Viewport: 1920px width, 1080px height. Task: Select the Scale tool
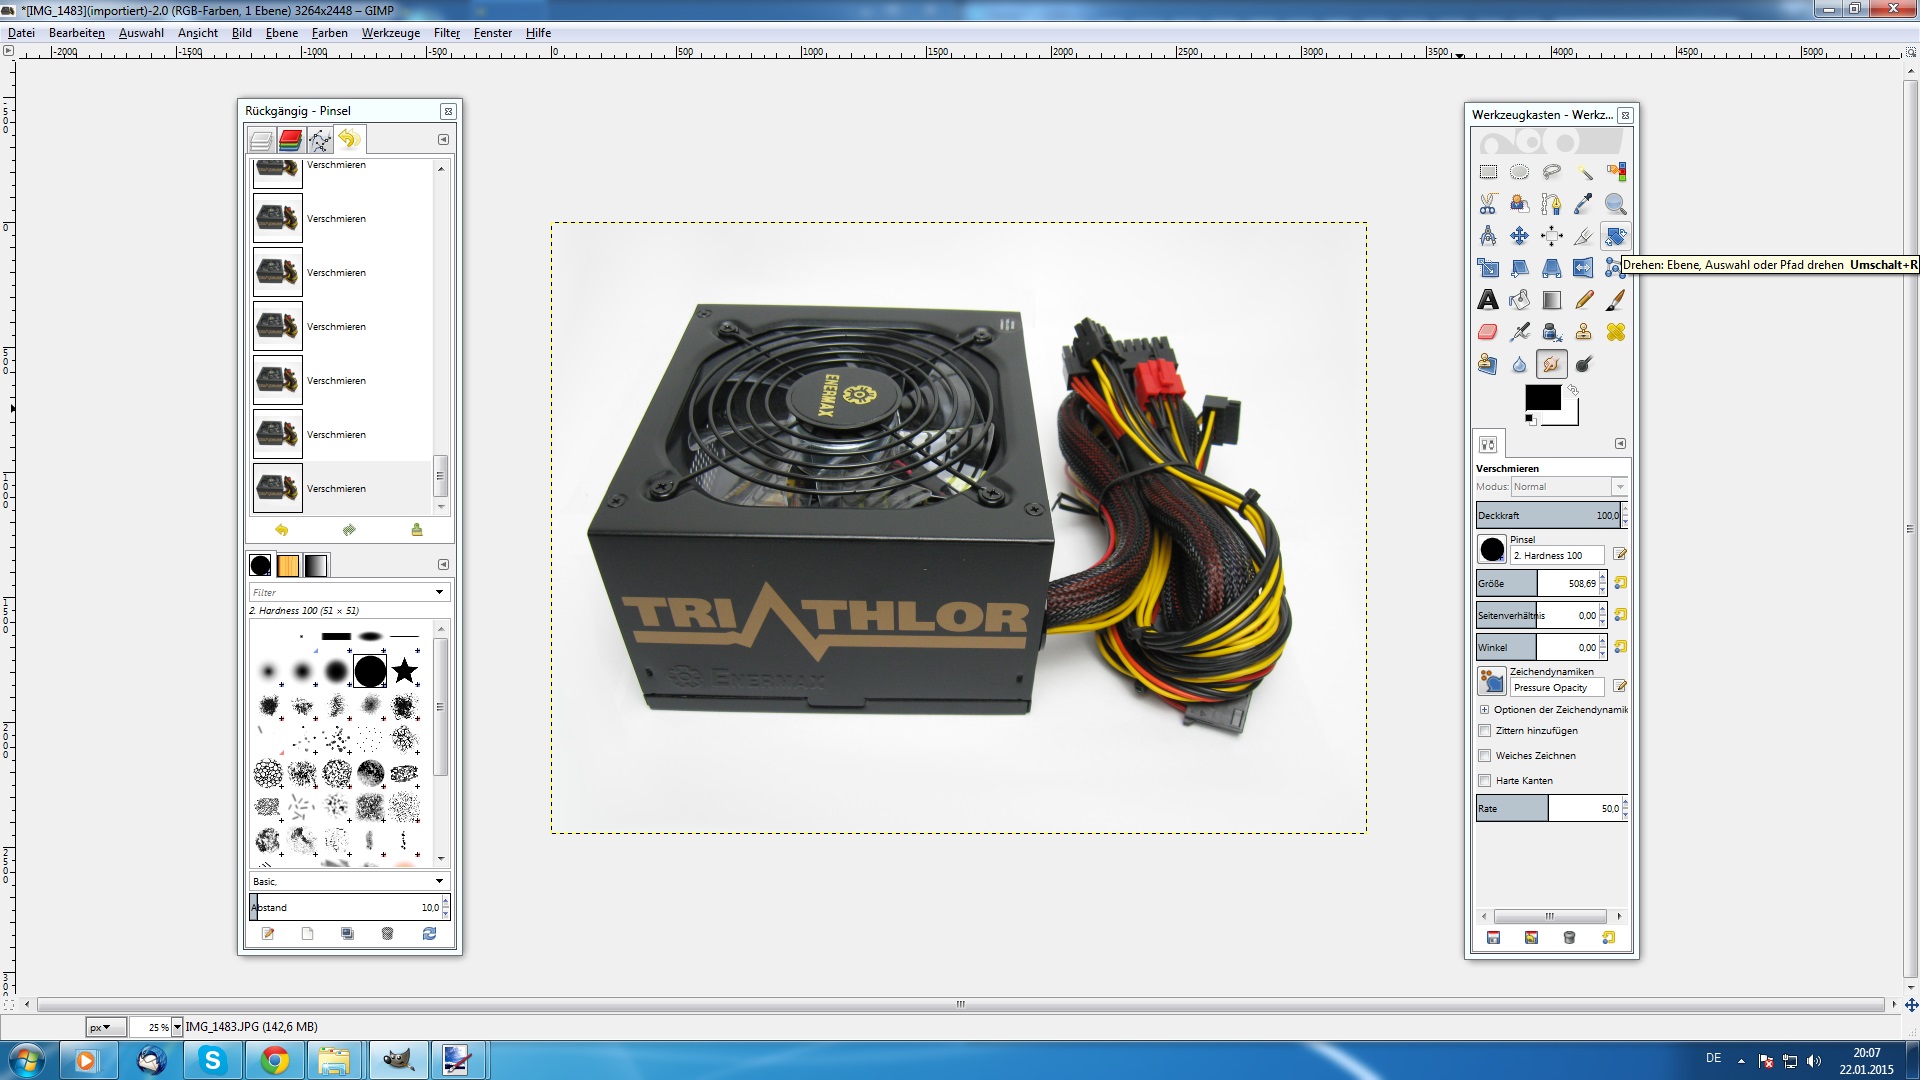(x=1488, y=268)
